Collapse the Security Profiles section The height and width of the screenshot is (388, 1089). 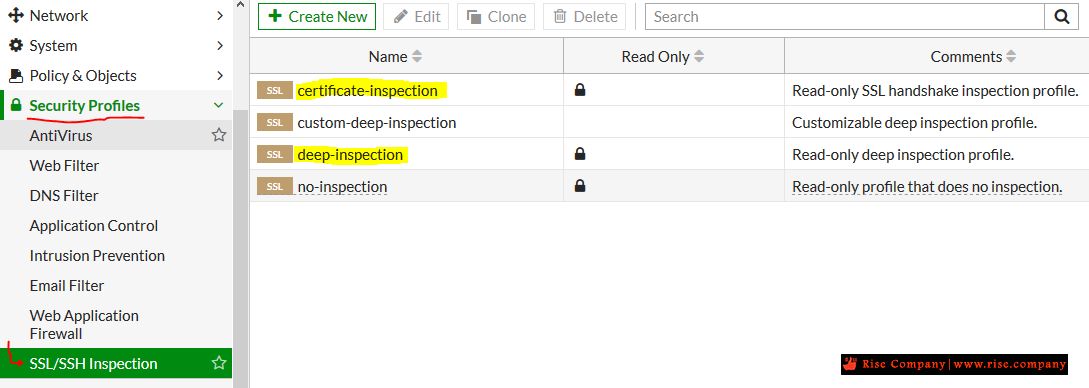click(x=219, y=106)
